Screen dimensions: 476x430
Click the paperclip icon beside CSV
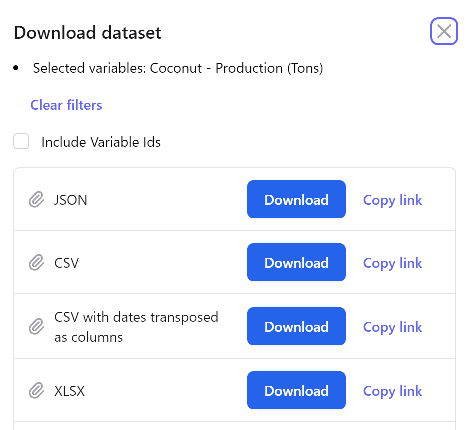pos(36,263)
